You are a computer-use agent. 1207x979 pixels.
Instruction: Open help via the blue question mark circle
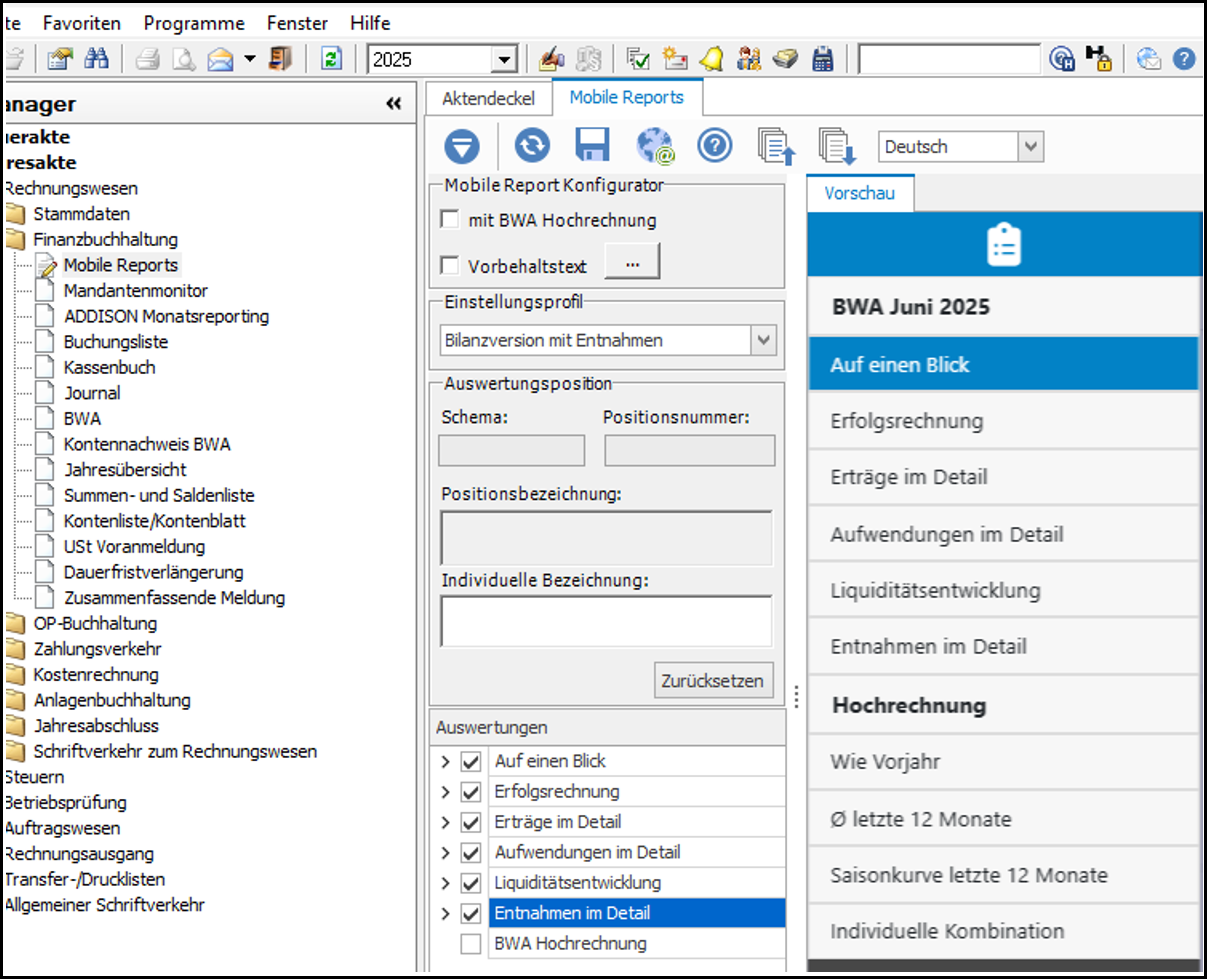tap(715, 146)
